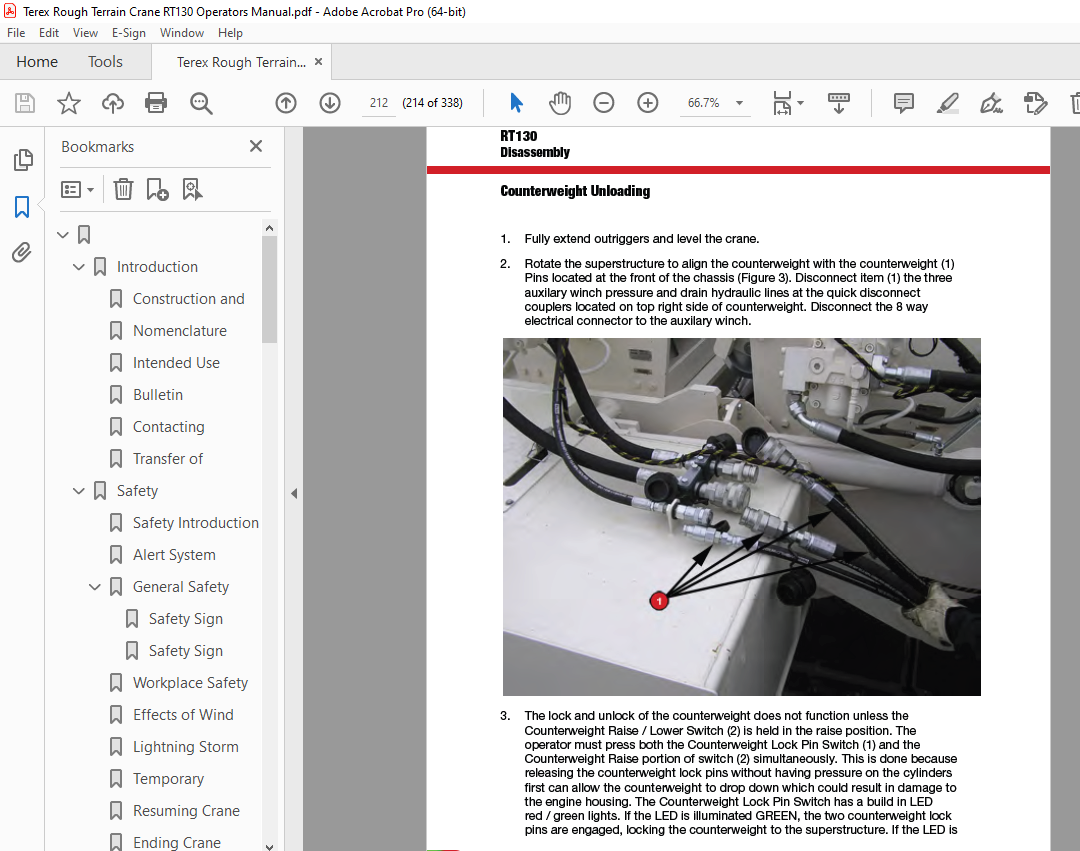Image resolution: width=1080 pixels, height=851 pixels.
Task: Go to previous page arrow icon
Action: coord(286,103)
